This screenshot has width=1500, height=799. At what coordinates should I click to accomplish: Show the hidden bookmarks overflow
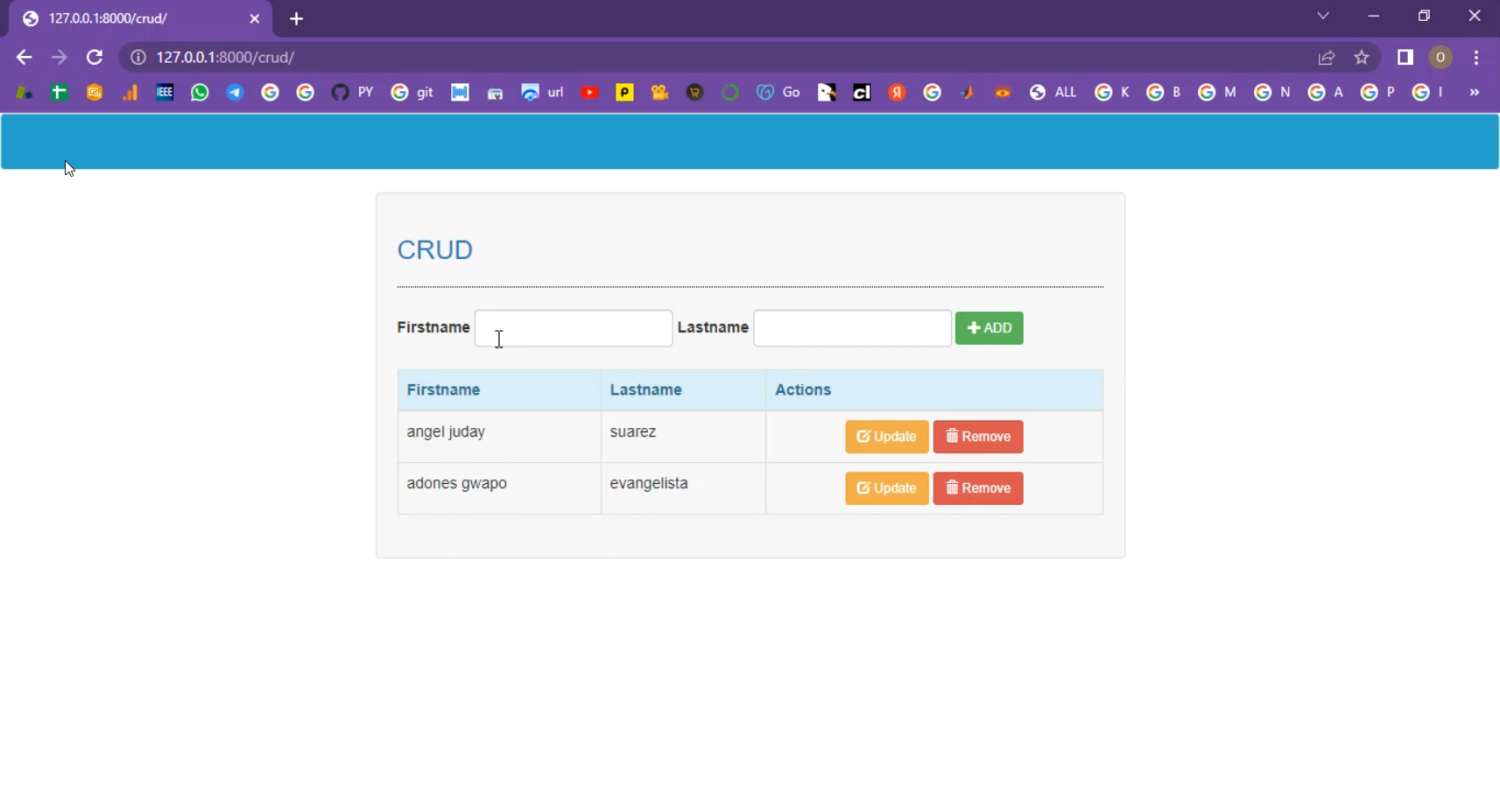(1474, 92)
